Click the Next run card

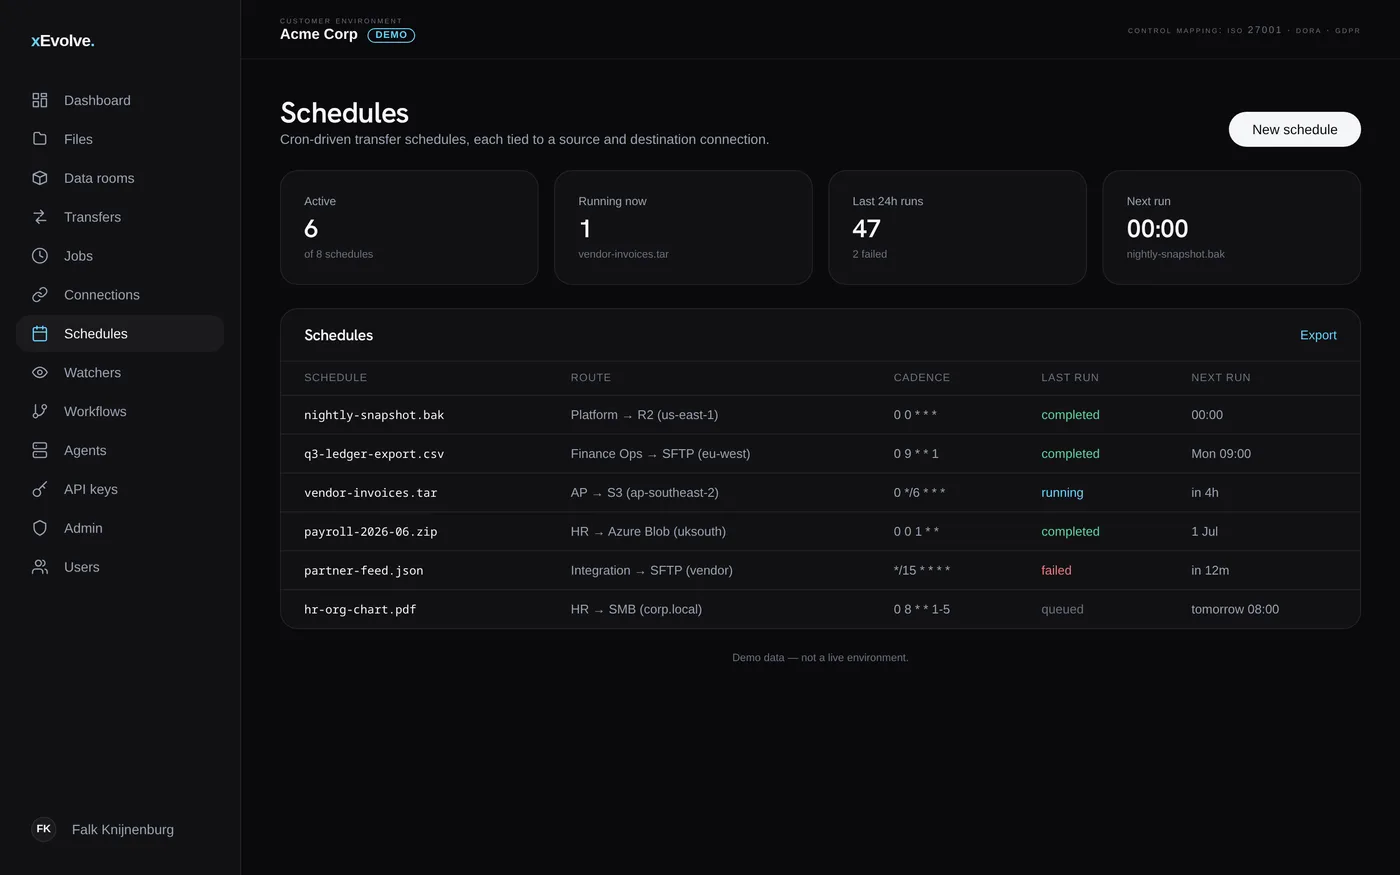[x=1231, y=227]
